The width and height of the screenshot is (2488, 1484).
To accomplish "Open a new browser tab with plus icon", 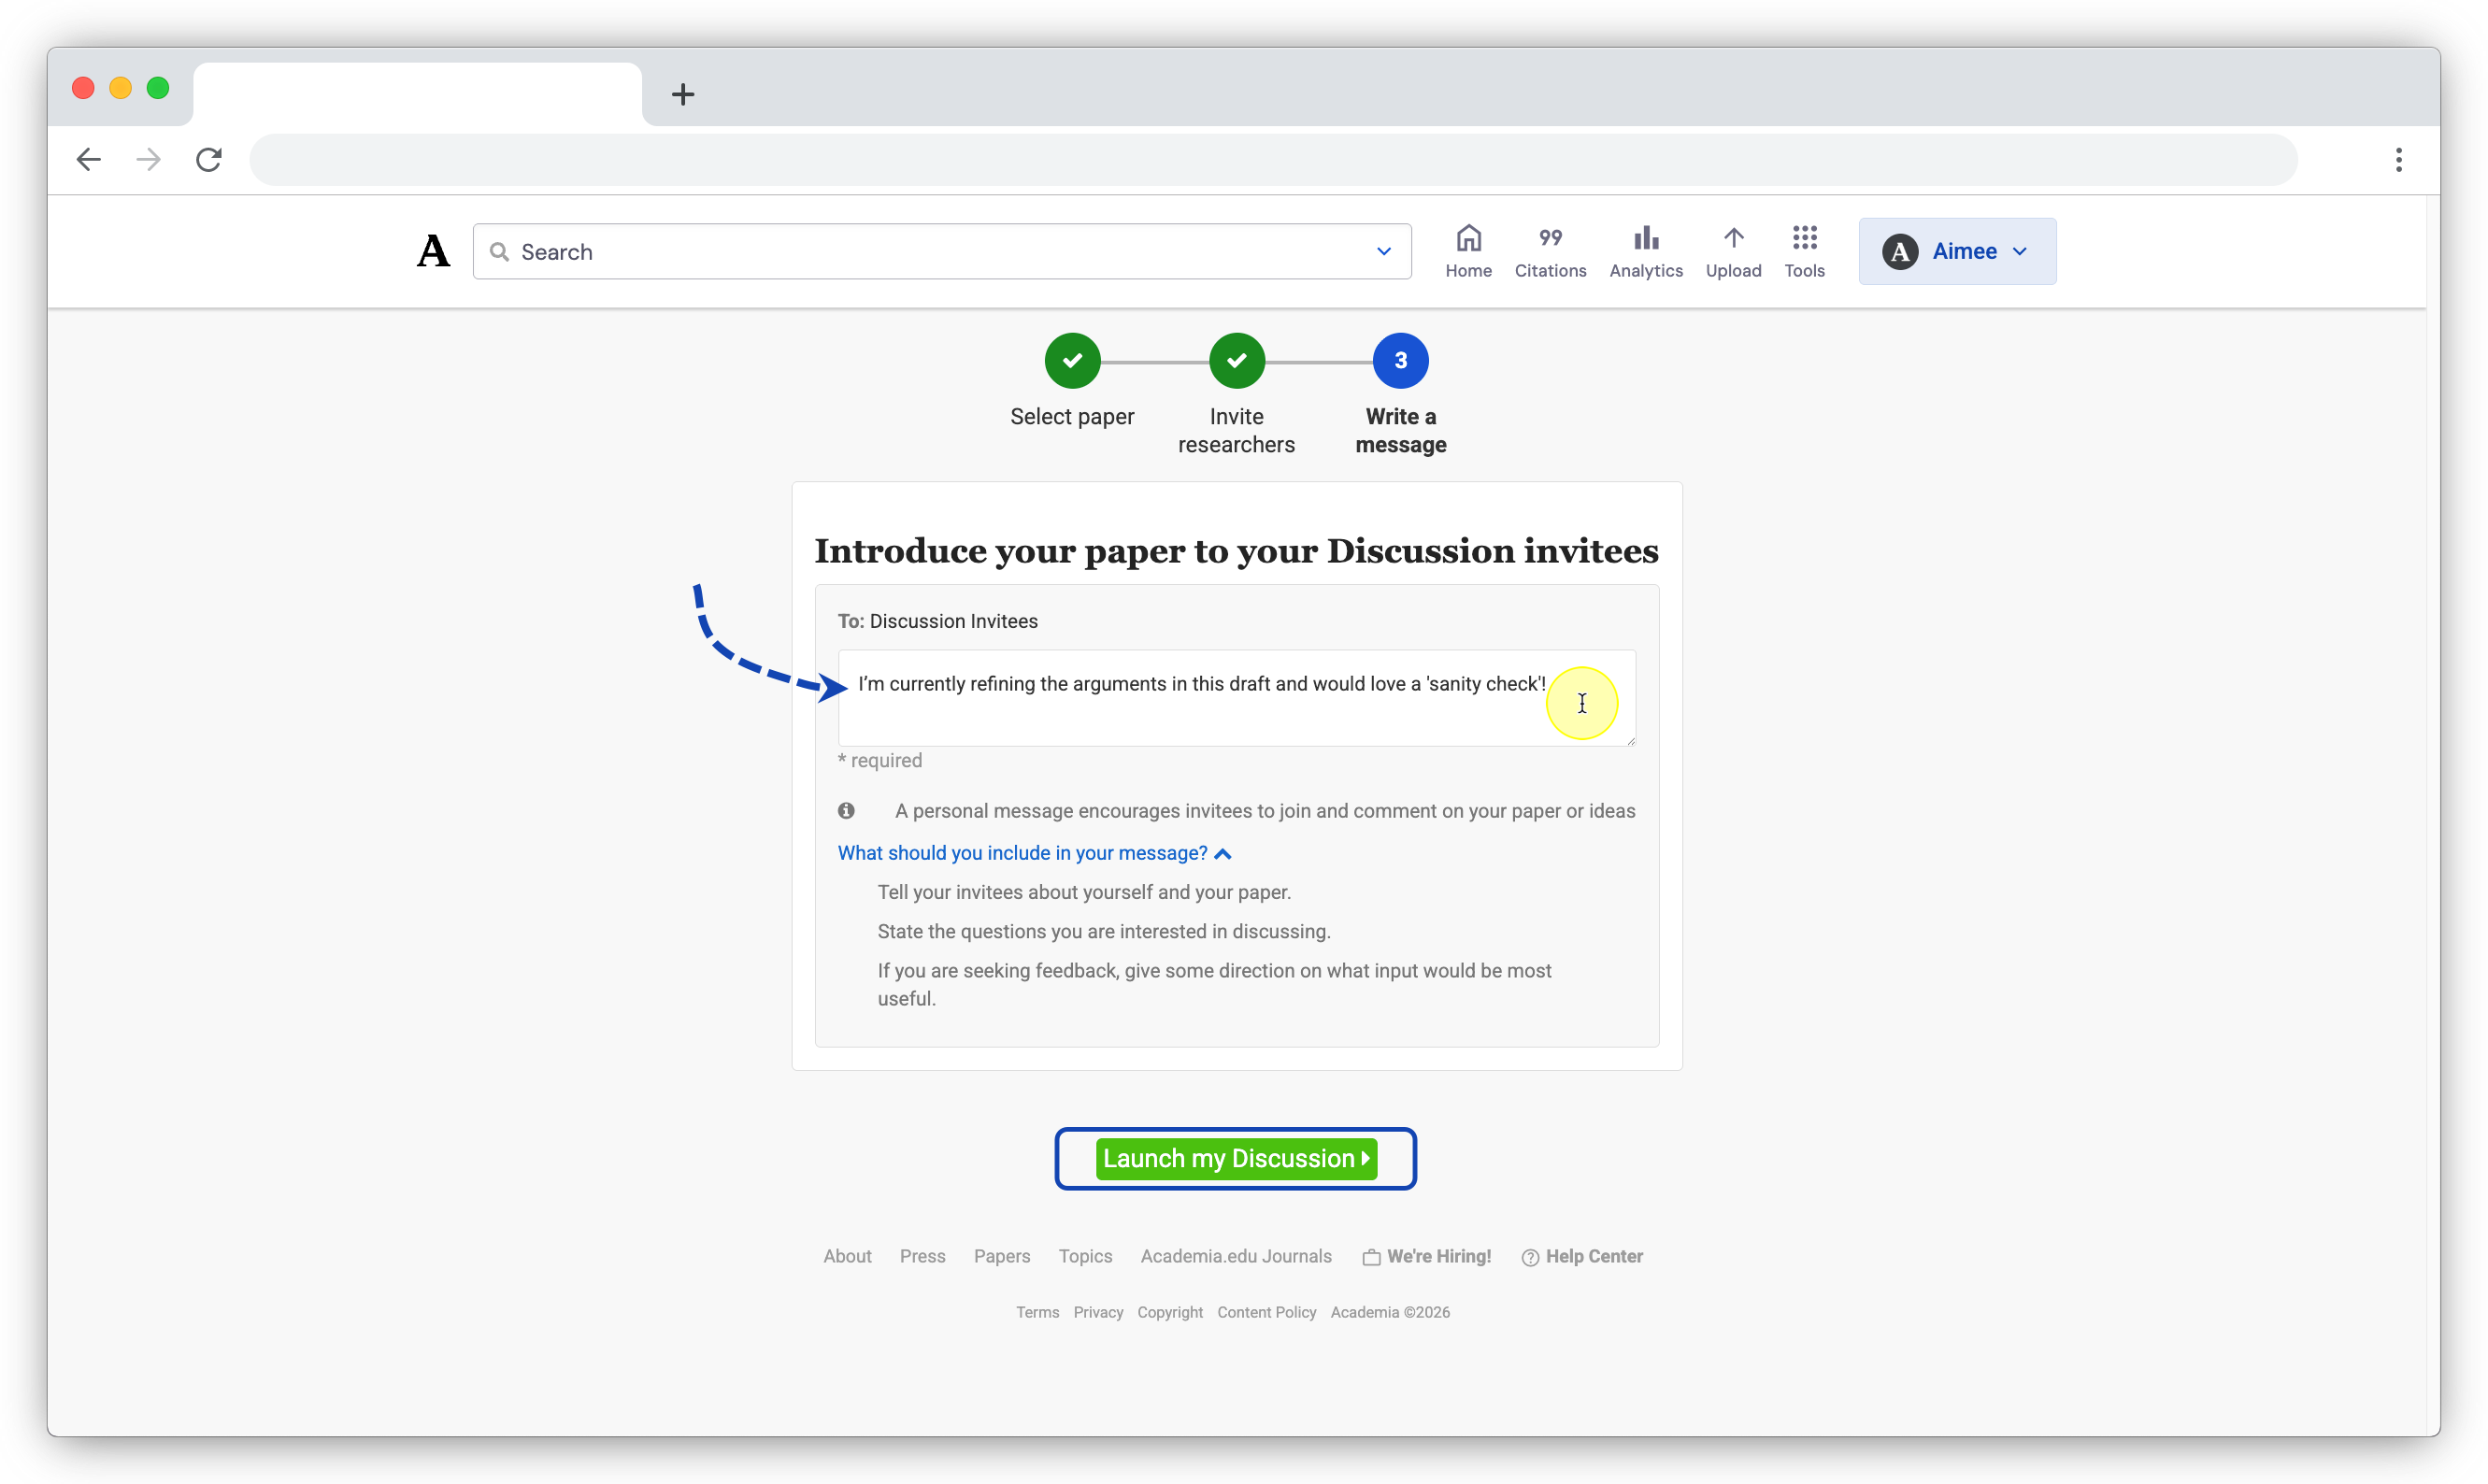I will [683, 94].
